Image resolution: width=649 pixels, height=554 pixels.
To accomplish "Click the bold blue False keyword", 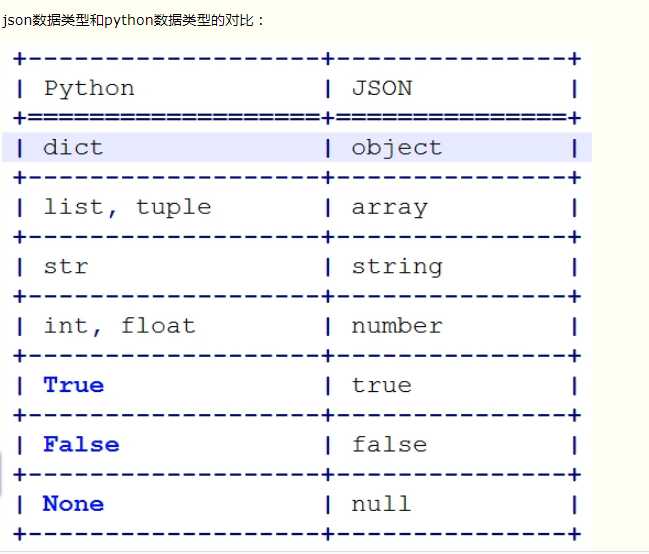I will pos(80,444).
